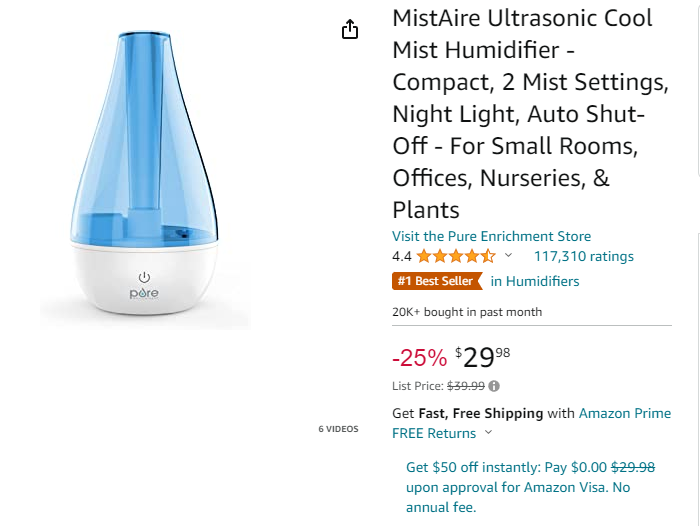
Task: Click the crossed-out $39.99 list price
Action: (464, 386)
